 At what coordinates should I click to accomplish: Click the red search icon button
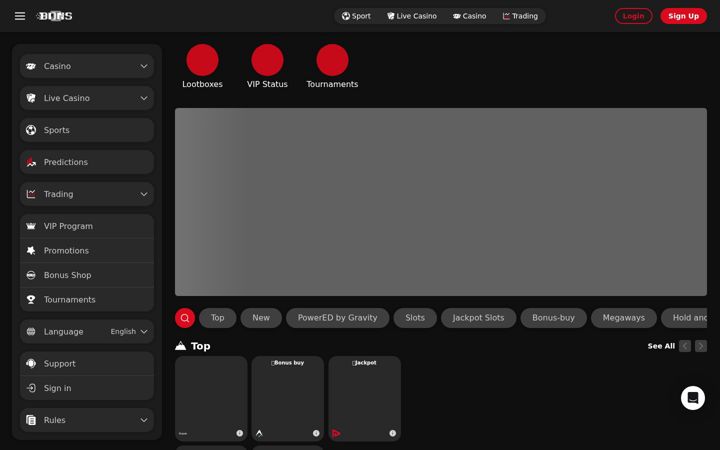click(185, 318)
